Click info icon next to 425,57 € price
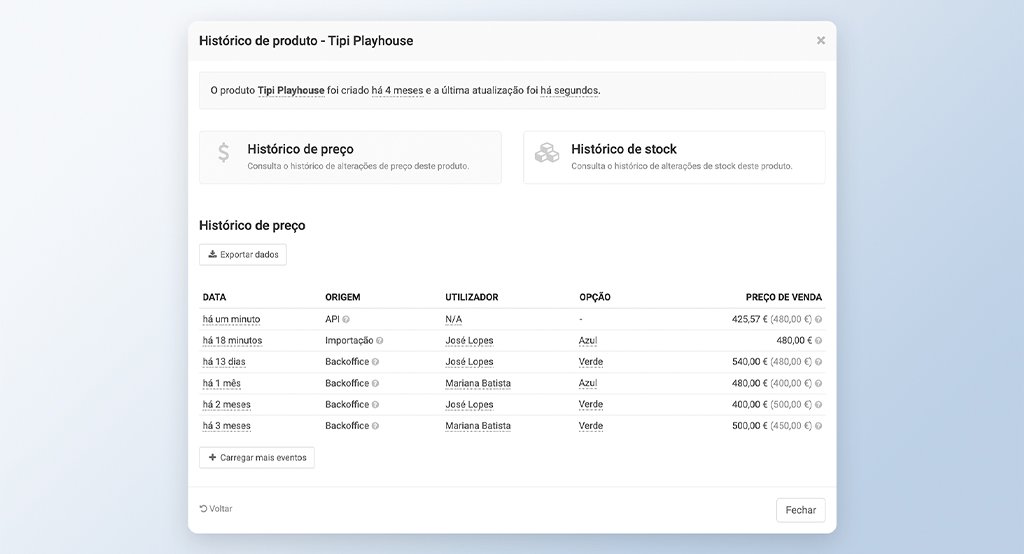Viewport: 1024px width, 554px height. coord(818,319)
